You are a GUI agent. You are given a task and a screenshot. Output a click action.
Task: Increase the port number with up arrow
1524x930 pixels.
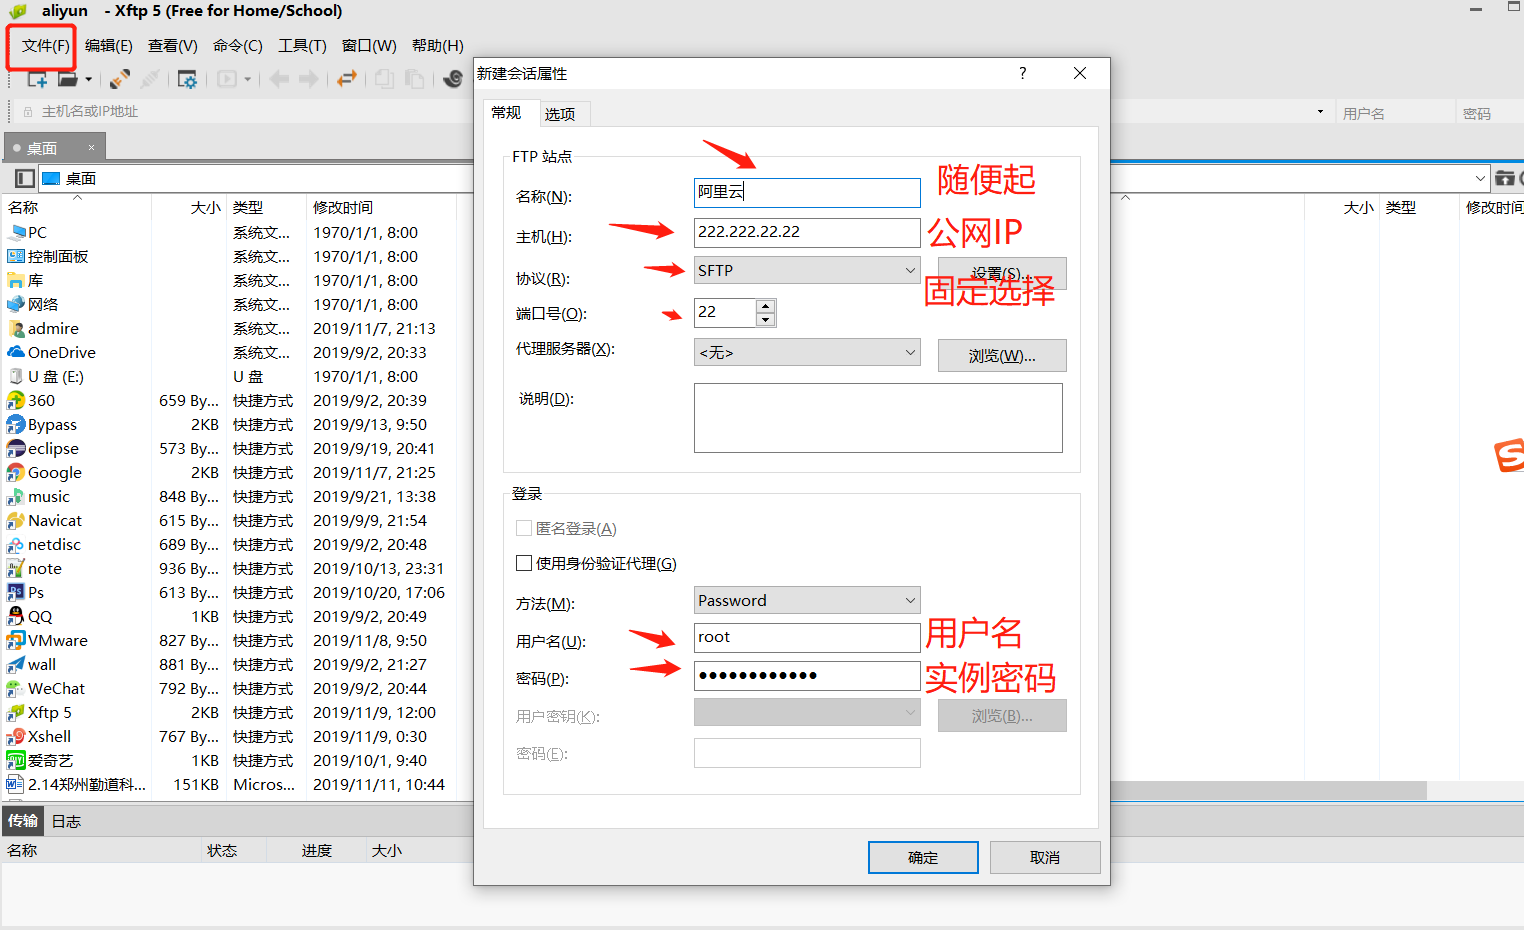point(765,306)
